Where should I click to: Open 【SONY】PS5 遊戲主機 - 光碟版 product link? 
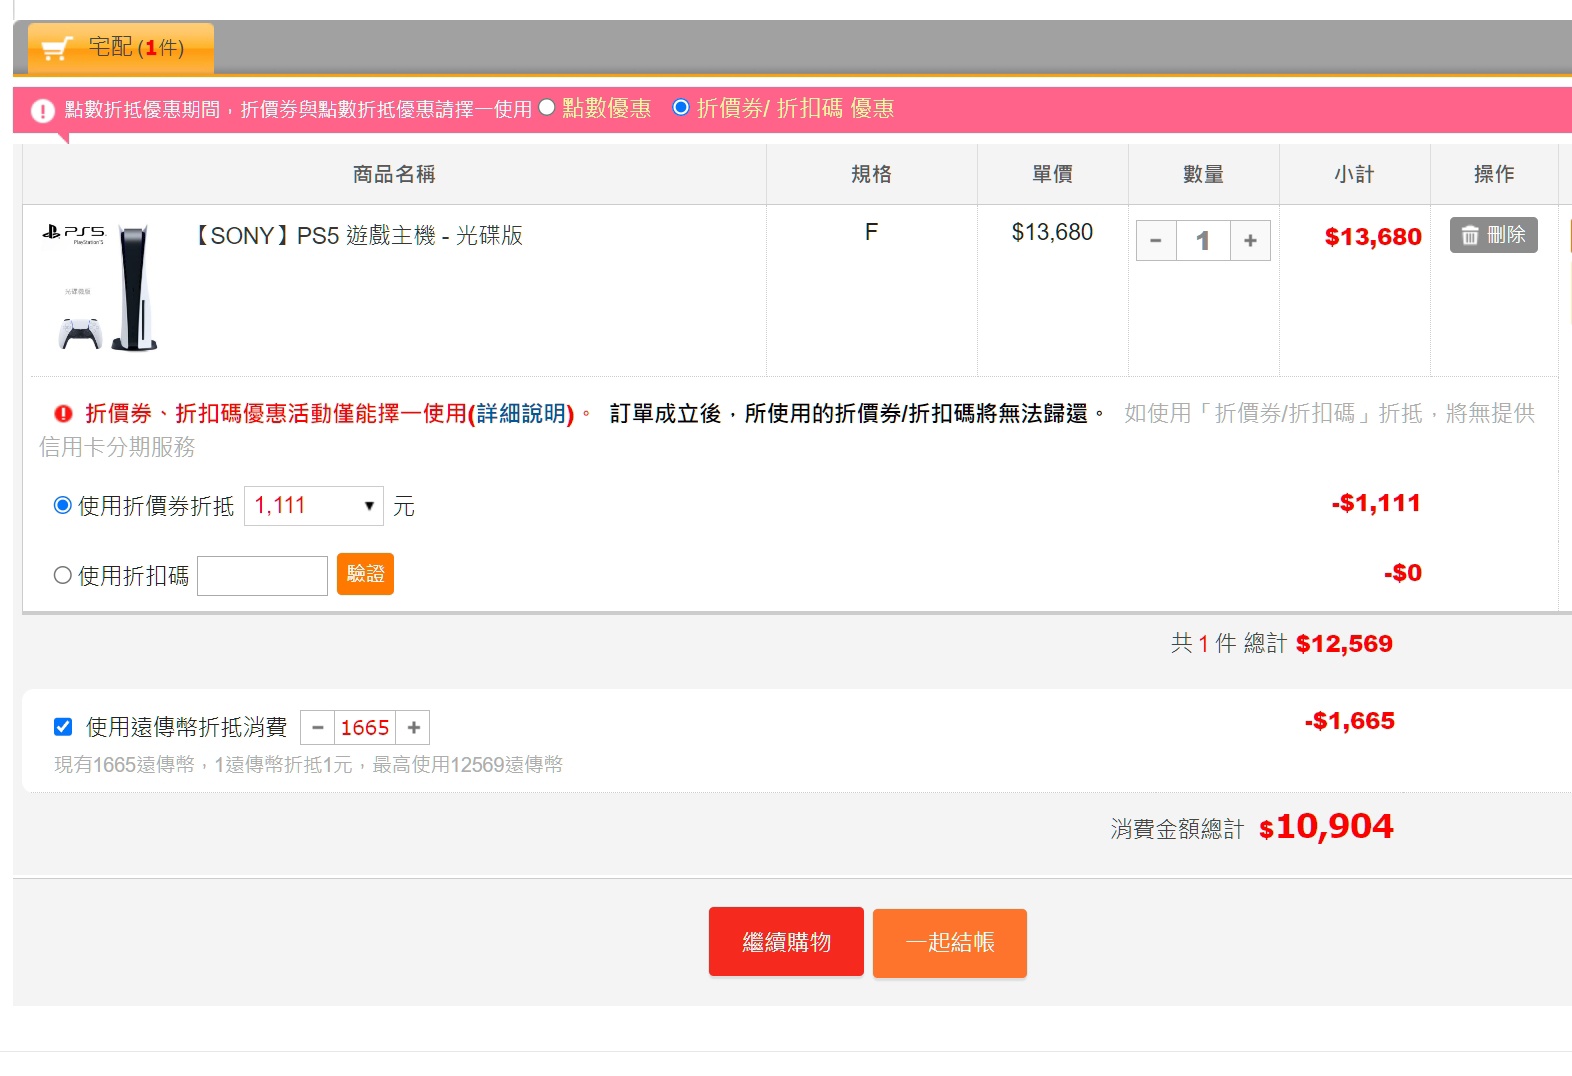[x=355, y=236]
